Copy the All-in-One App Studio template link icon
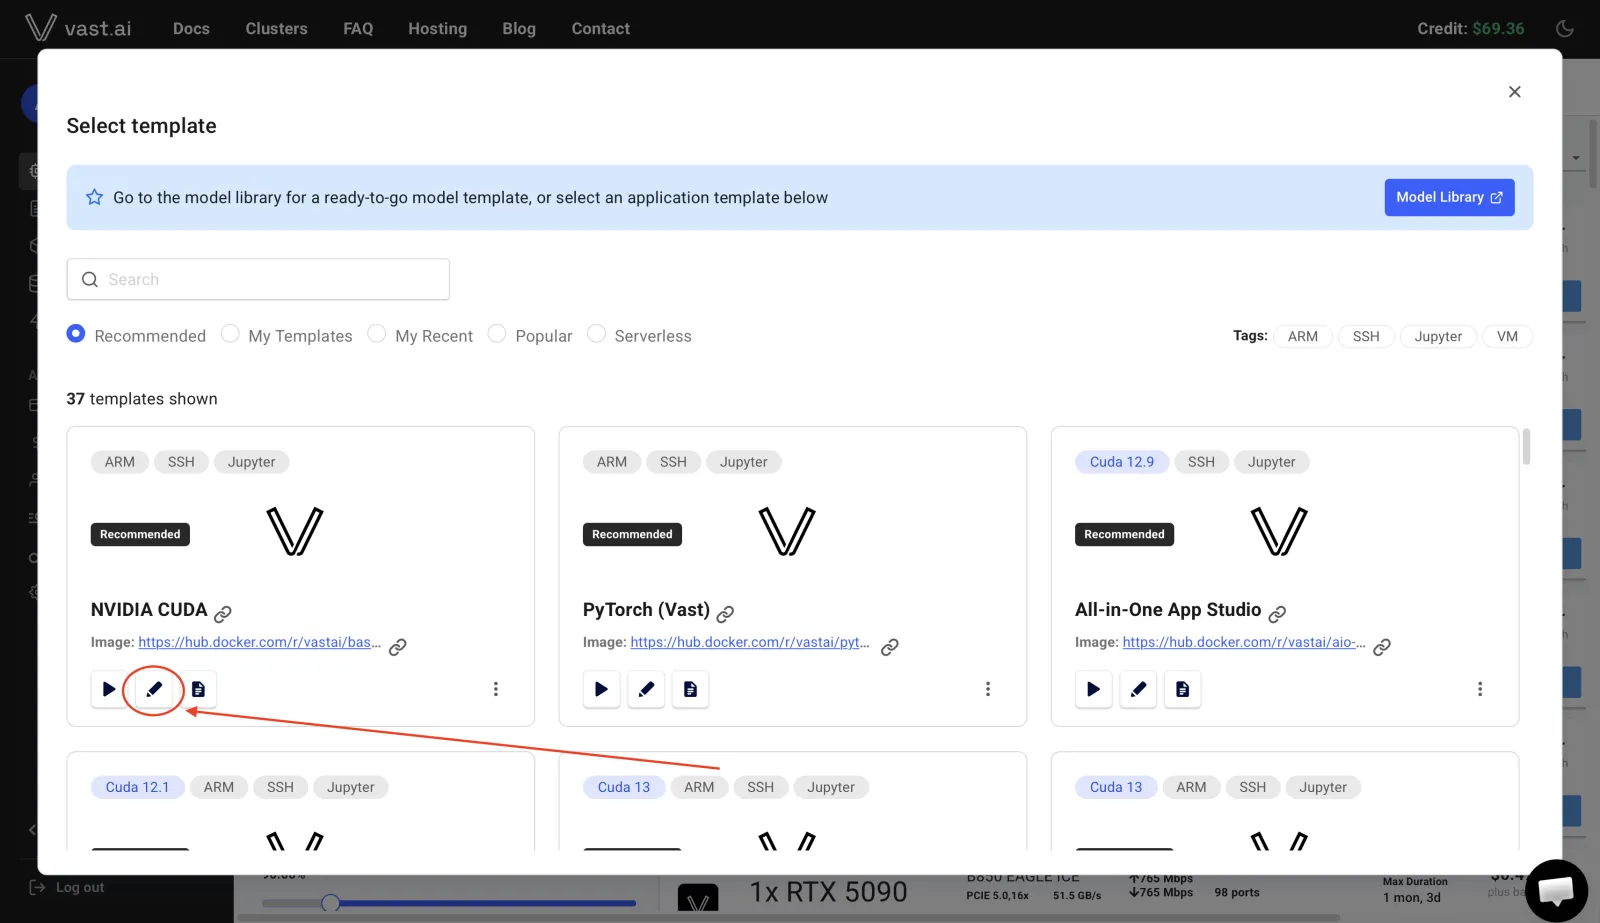 (1277, 613)
